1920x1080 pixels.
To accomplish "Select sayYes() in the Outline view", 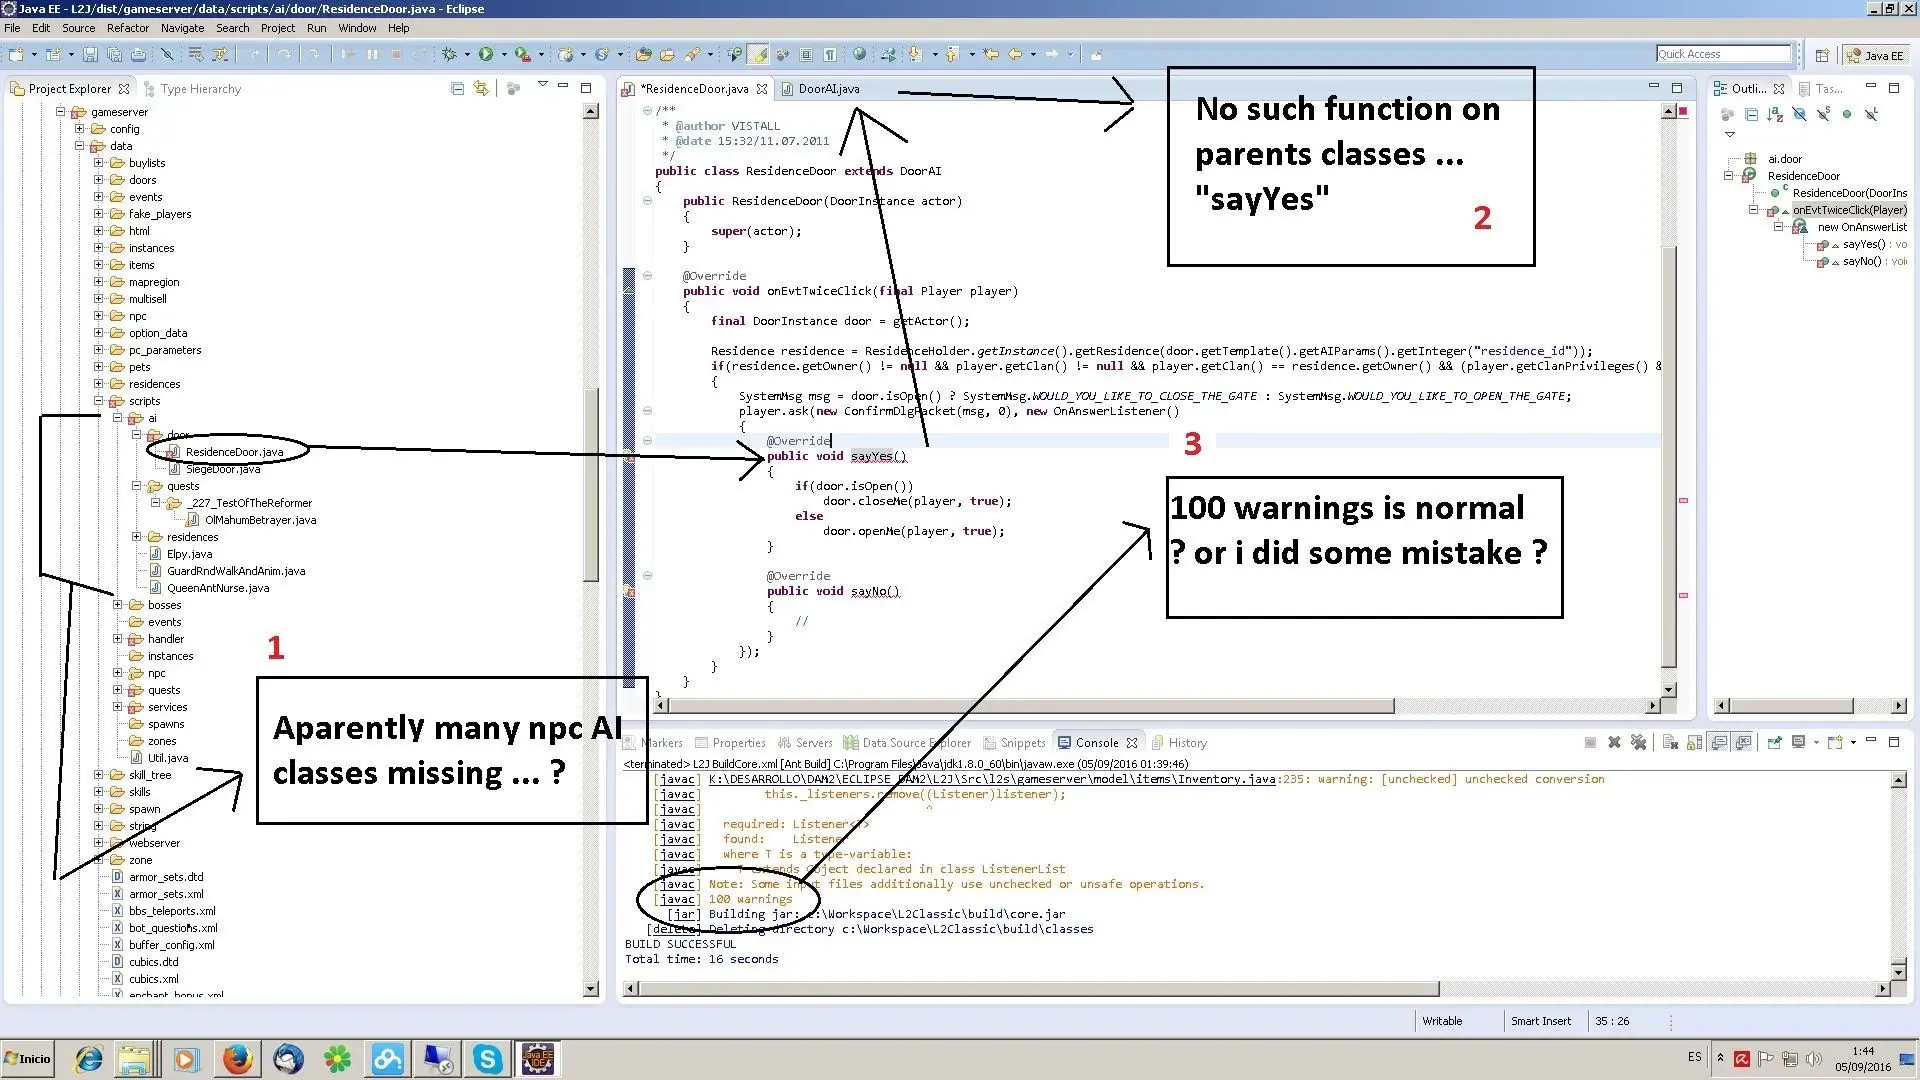I will 1863,244.
